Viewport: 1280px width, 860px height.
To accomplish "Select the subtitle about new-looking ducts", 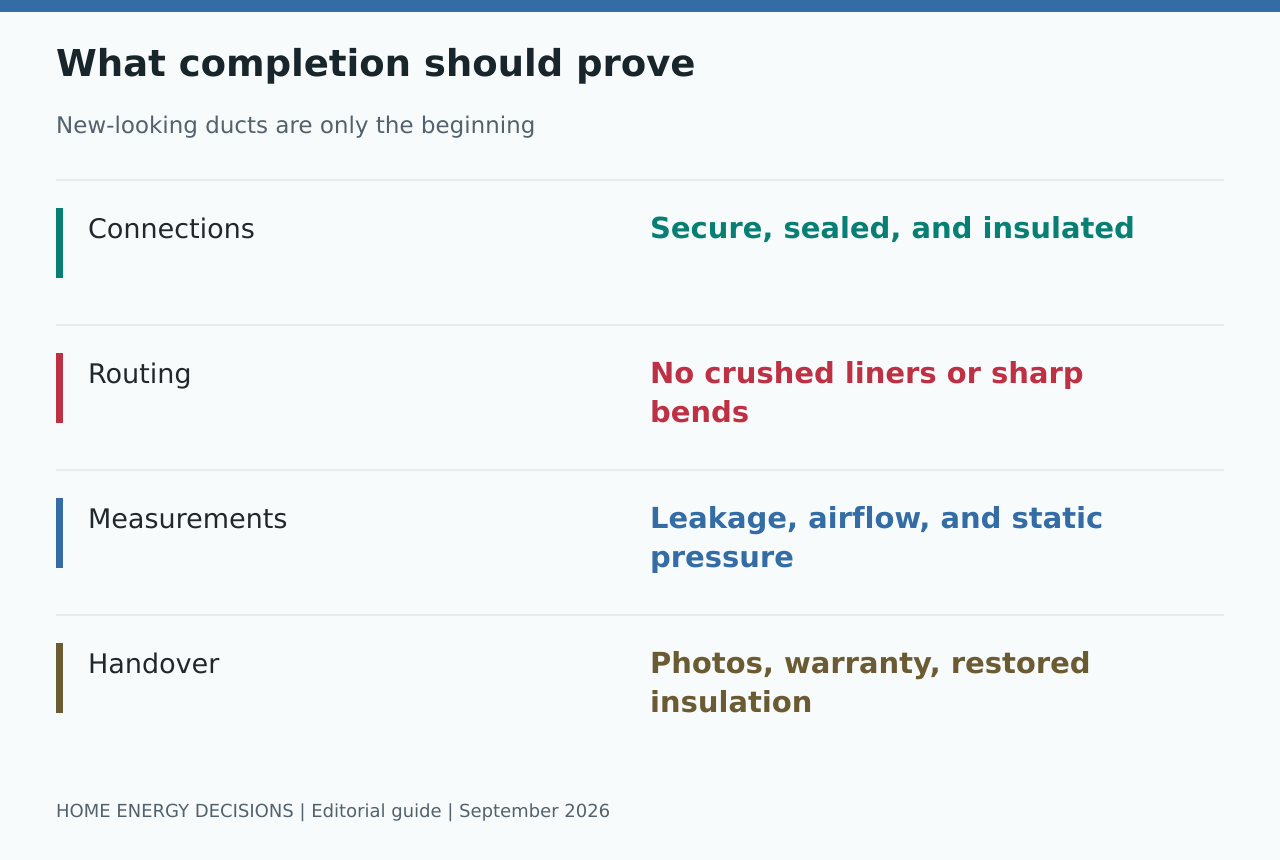I will 295,126.
